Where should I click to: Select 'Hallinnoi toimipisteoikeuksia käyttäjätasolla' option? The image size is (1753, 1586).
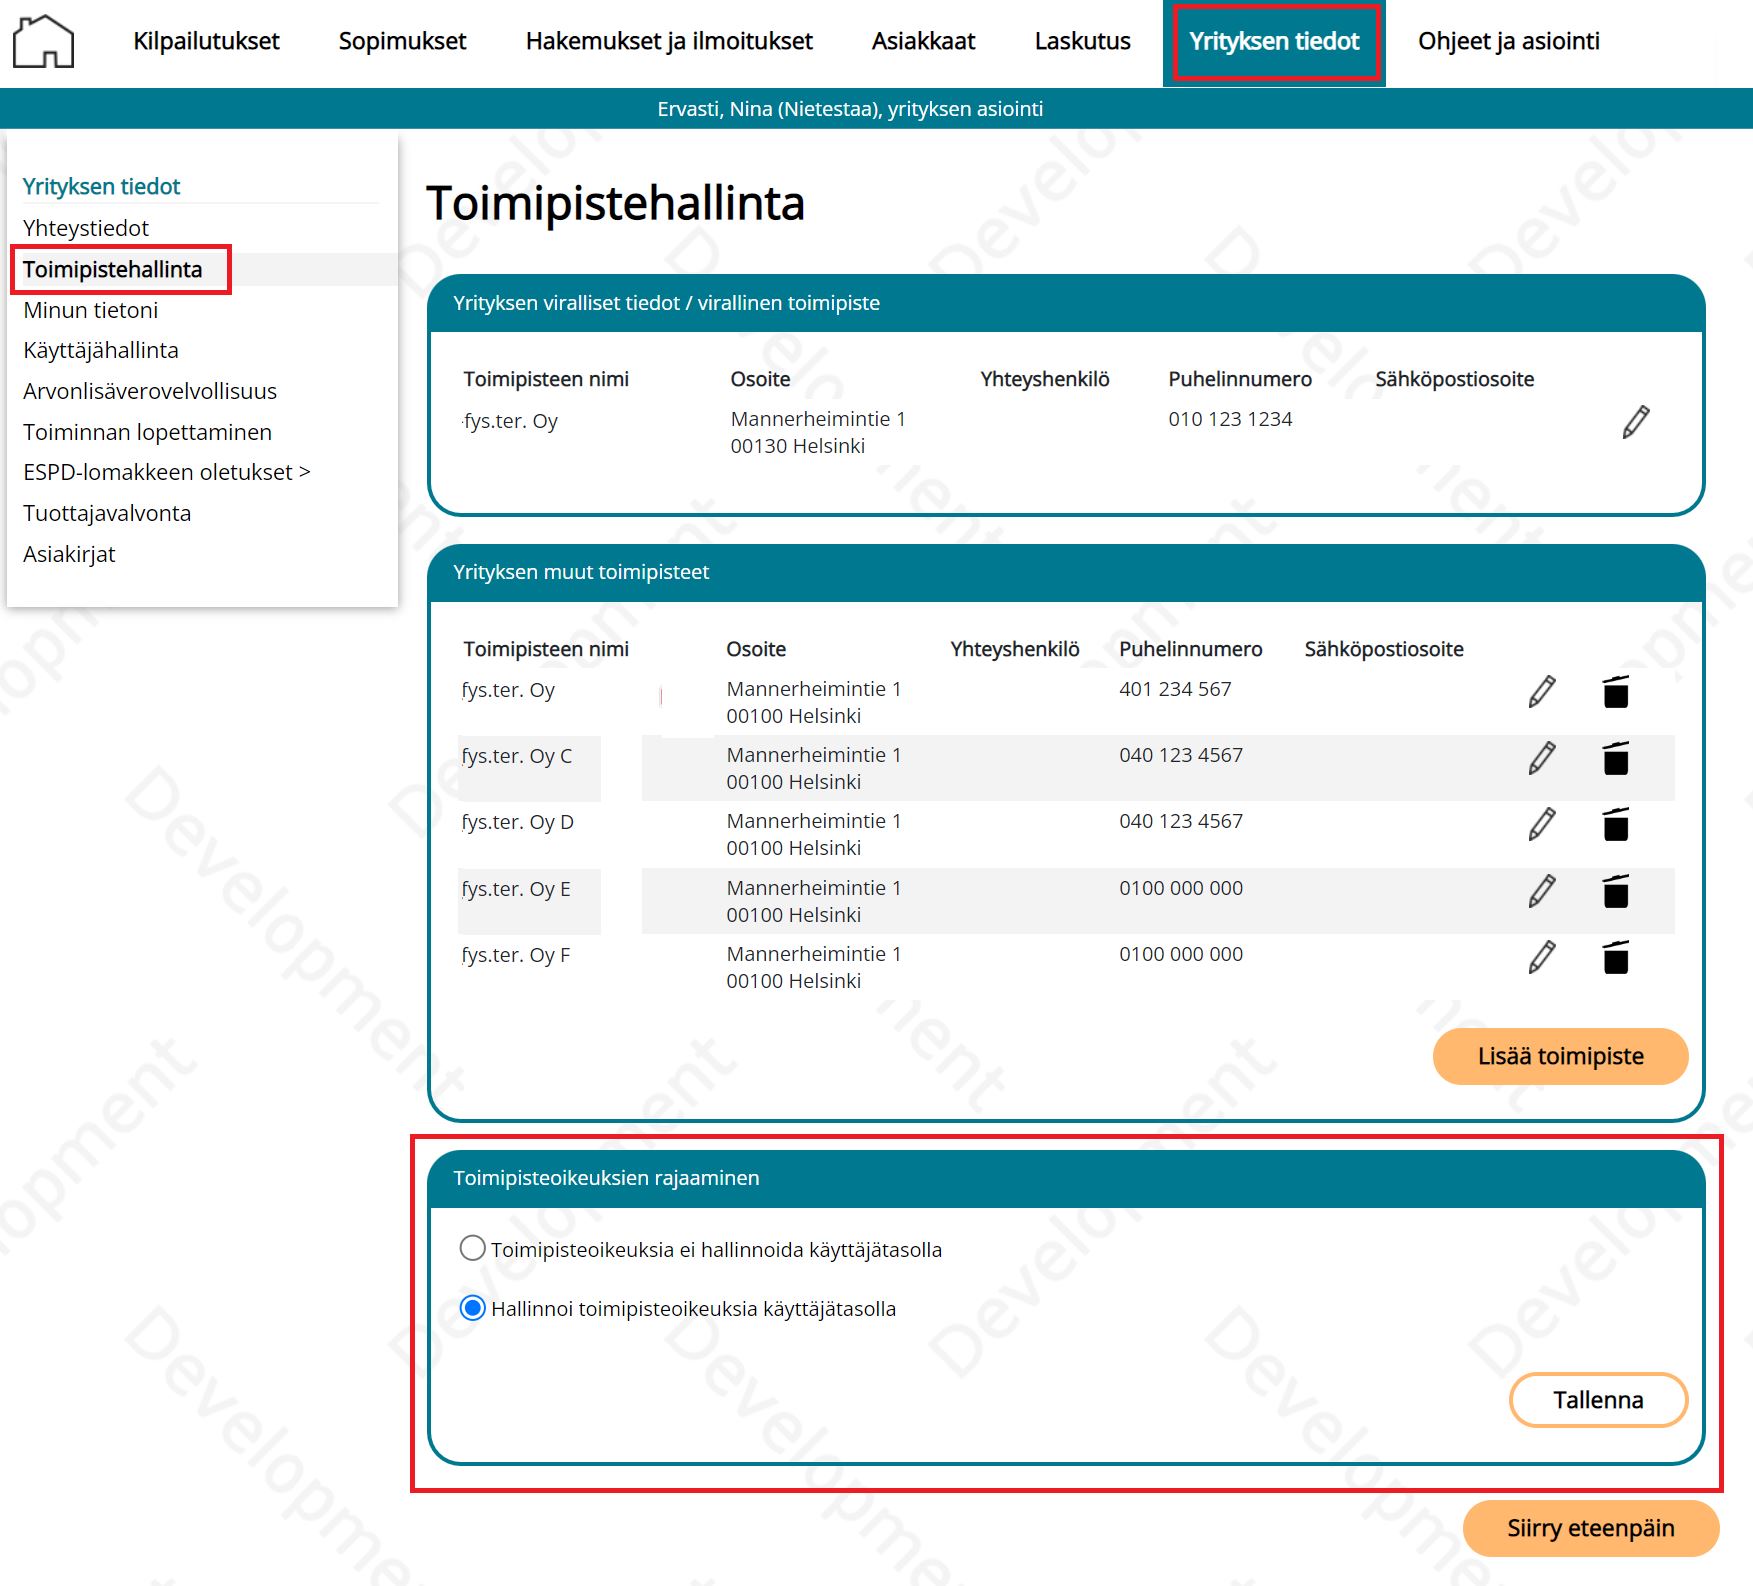(x=472, y=1308)
